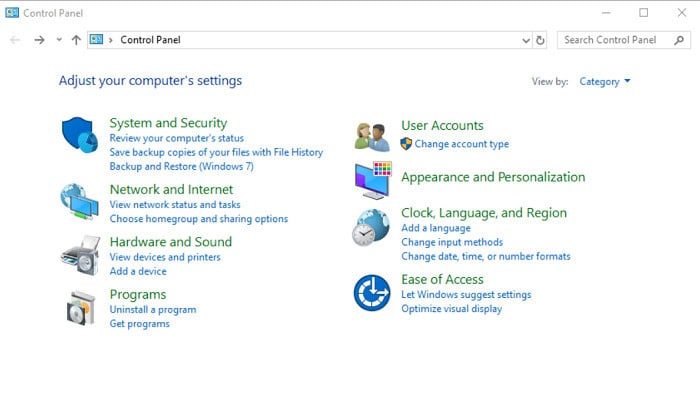Viewport: 700px width, 411px height.
Task: Open the User Accounts people icon
Action: click(372, 137)
